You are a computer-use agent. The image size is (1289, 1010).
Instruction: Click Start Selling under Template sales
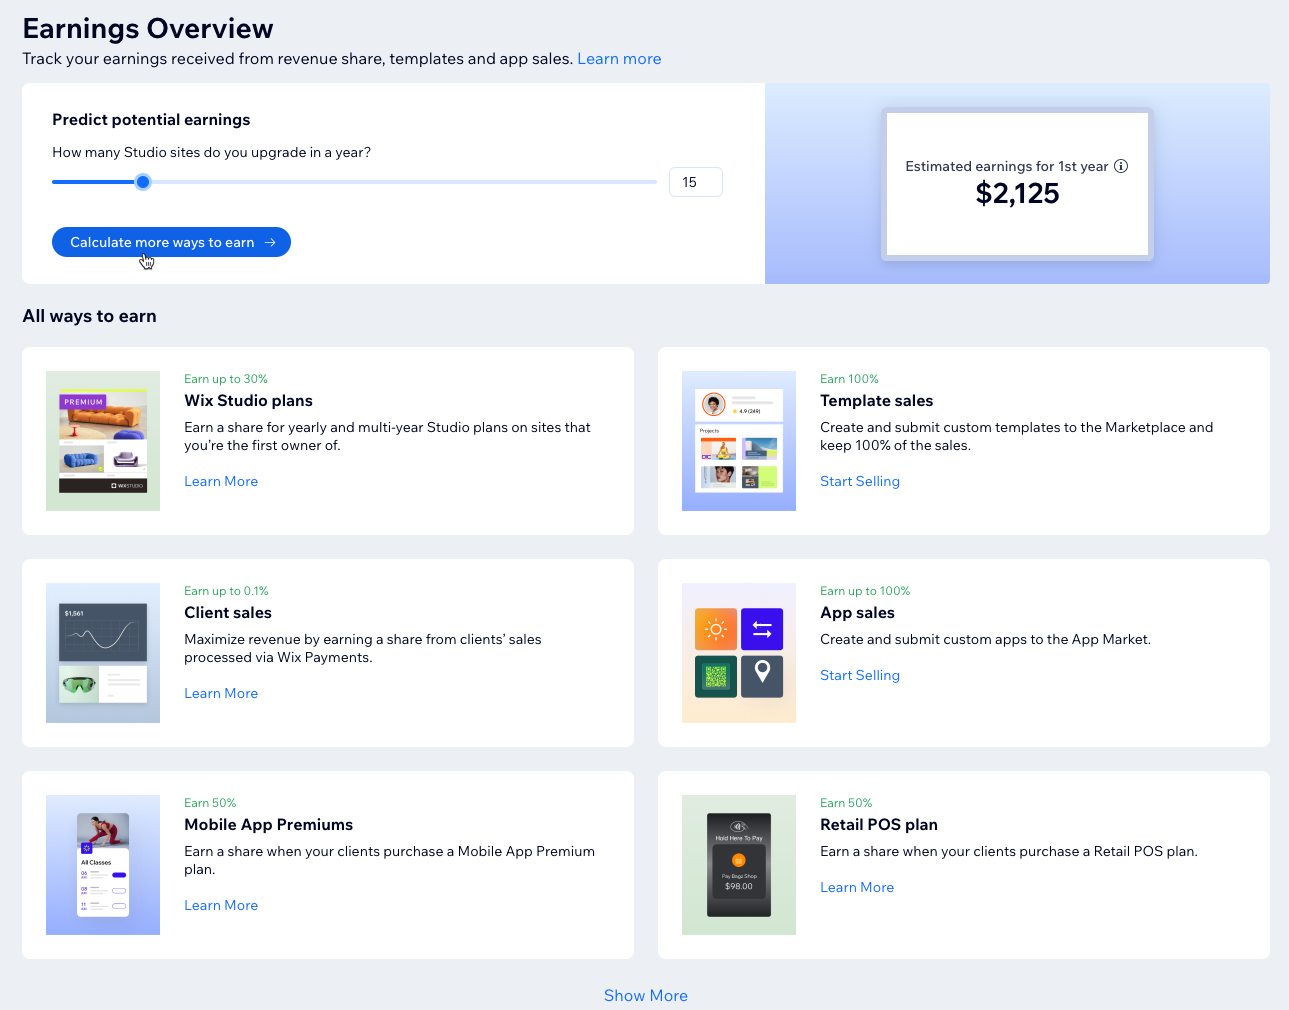(860, 481)
